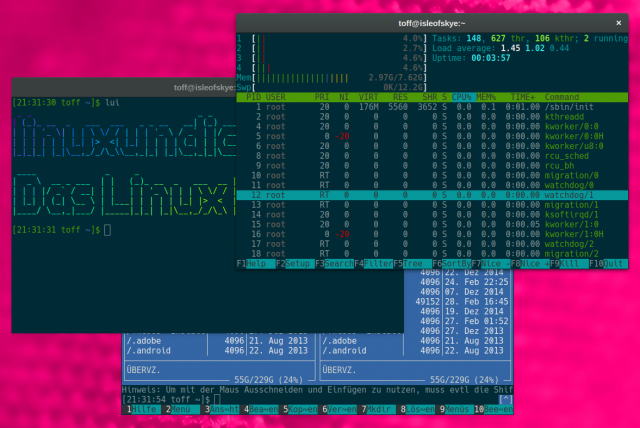Click the '24. Feb 22:25' date entry

(476, 282)
